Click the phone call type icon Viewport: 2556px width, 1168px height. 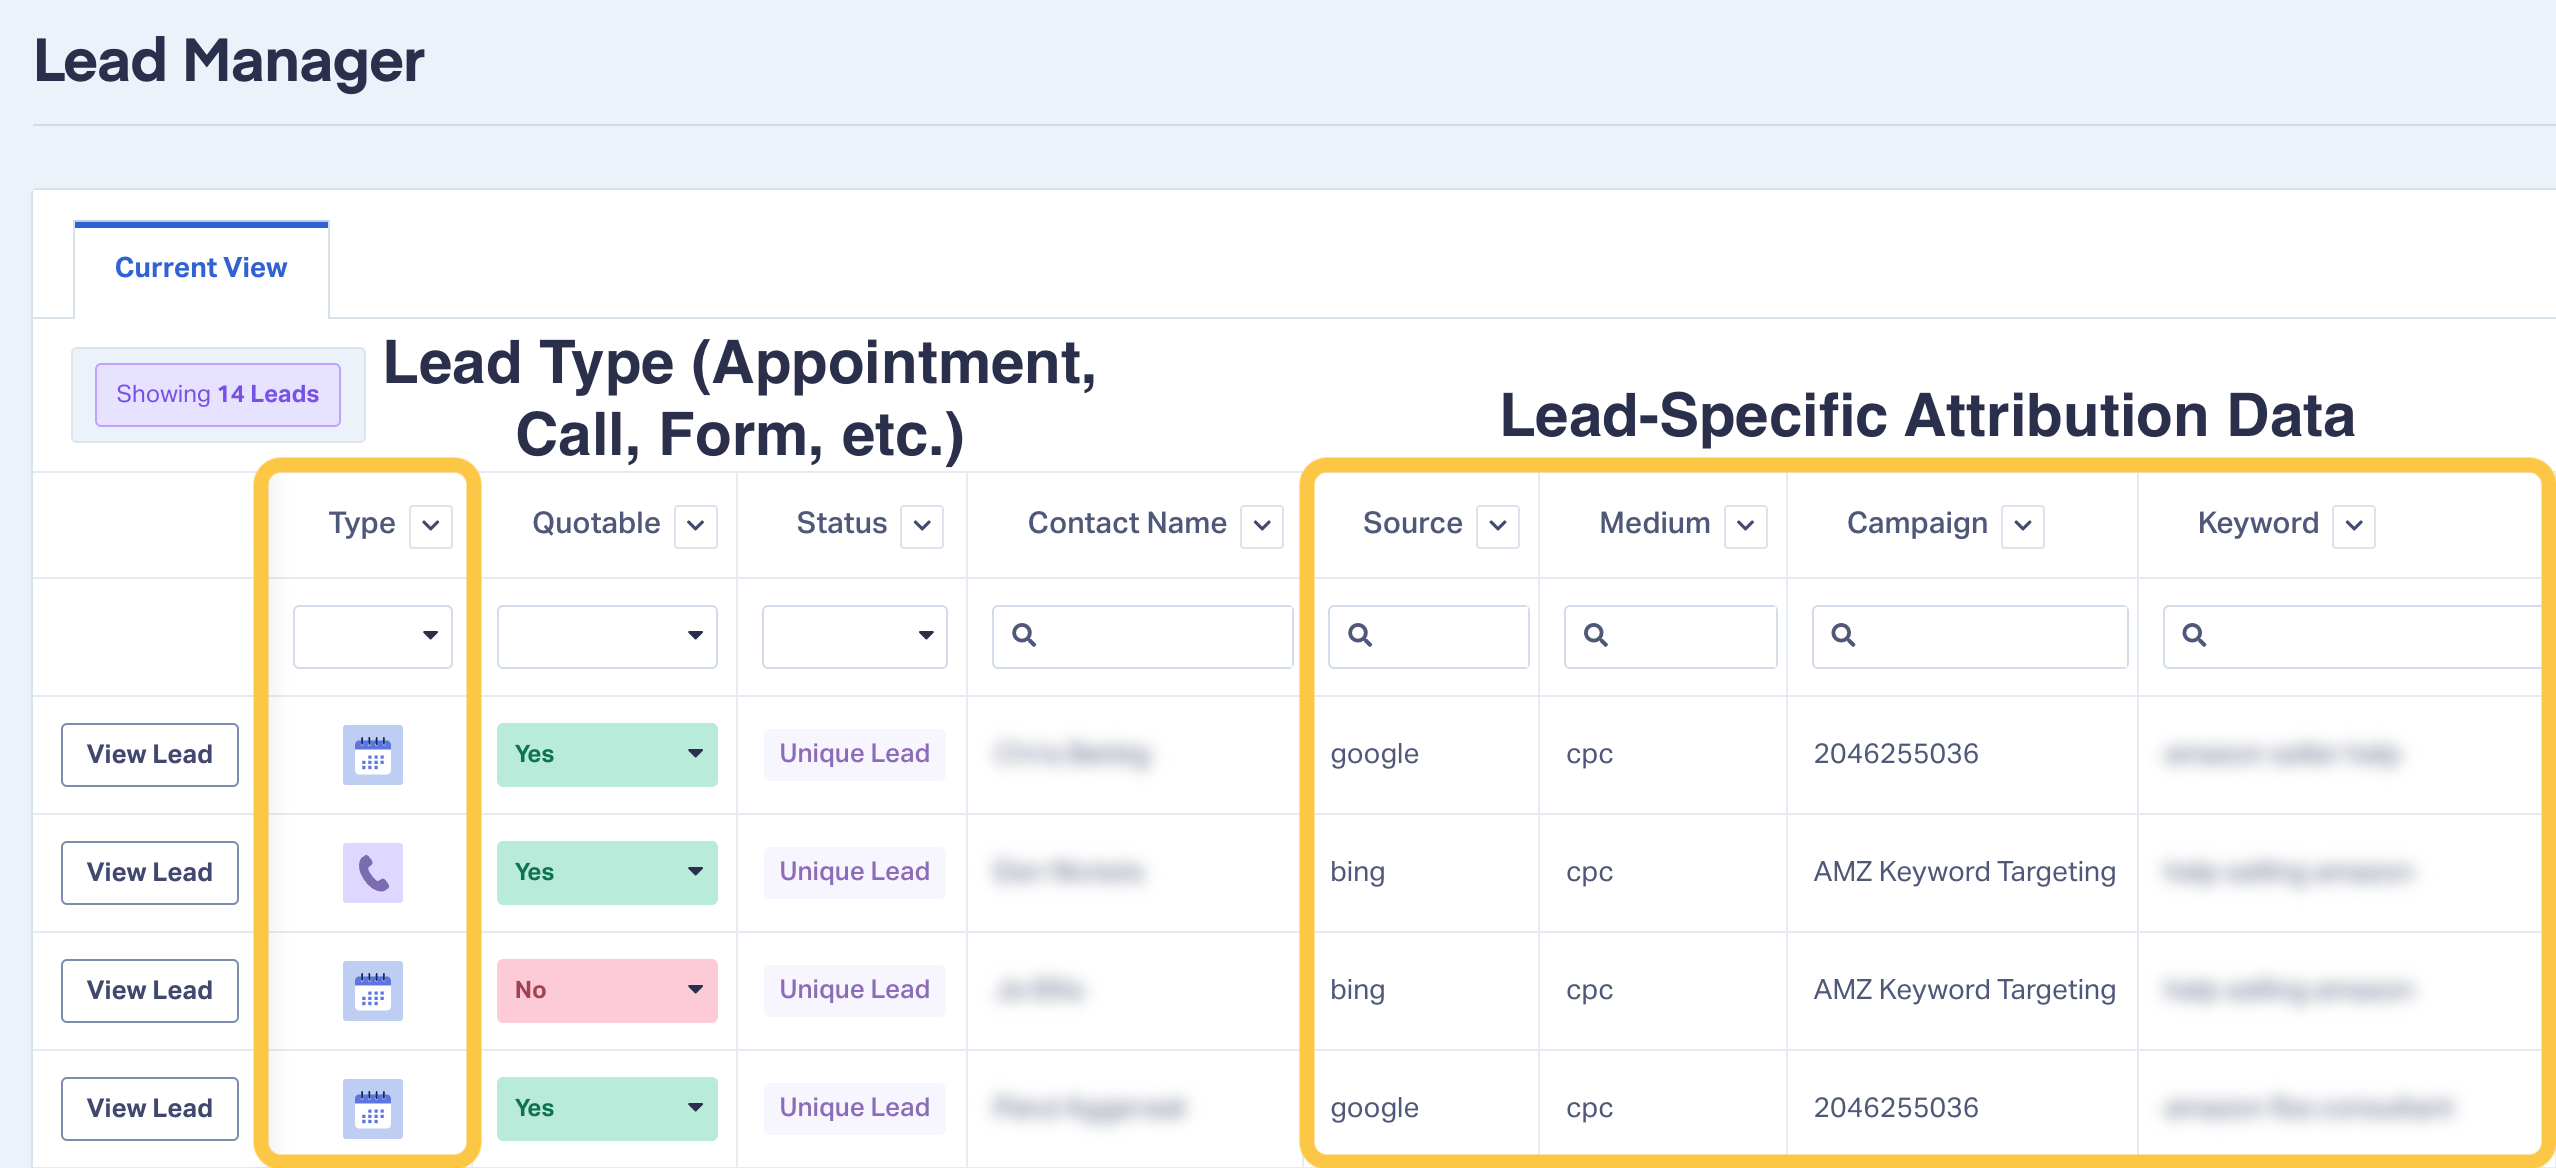[372, 873]
